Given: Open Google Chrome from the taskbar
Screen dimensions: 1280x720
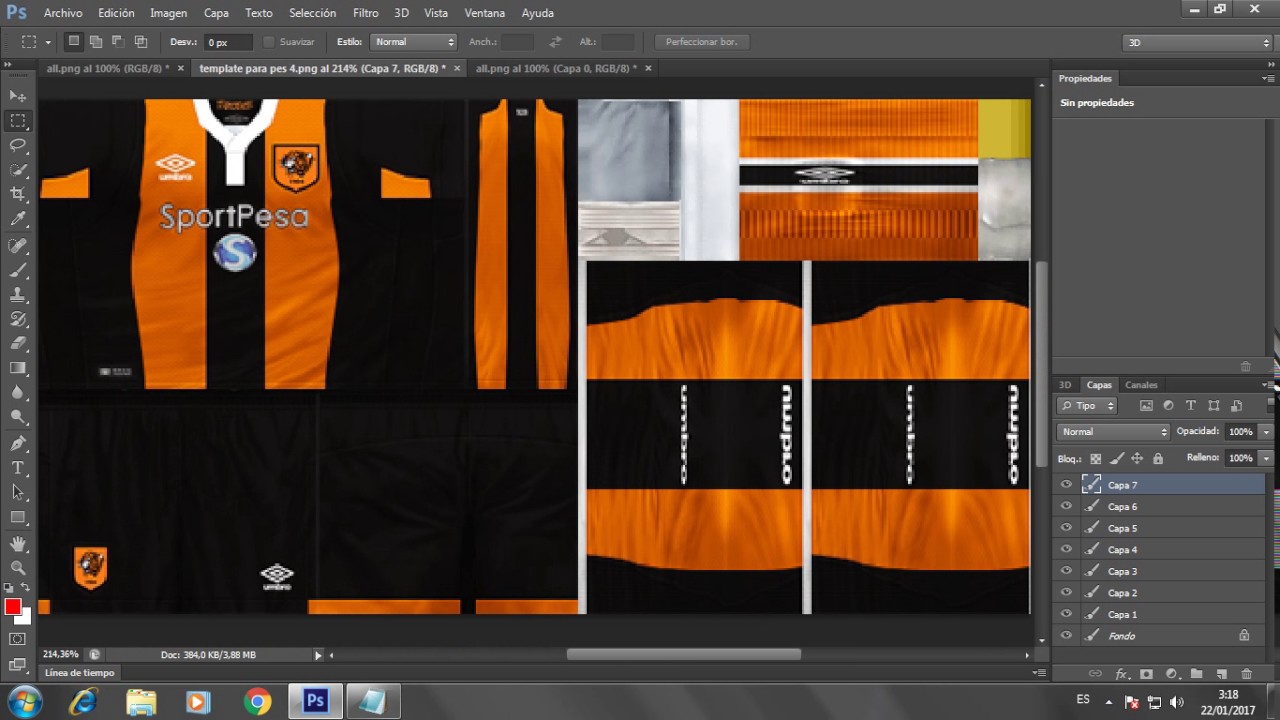Looking at the screenshot, I should pyautogui.click(x=257, y=702).
